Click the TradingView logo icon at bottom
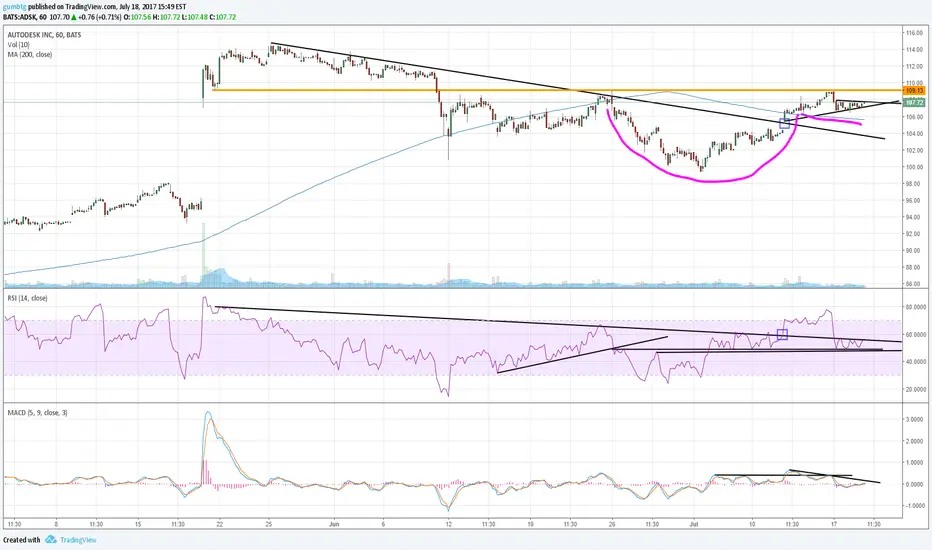Screen dimensions: 932x550 [x=51, y=539]
